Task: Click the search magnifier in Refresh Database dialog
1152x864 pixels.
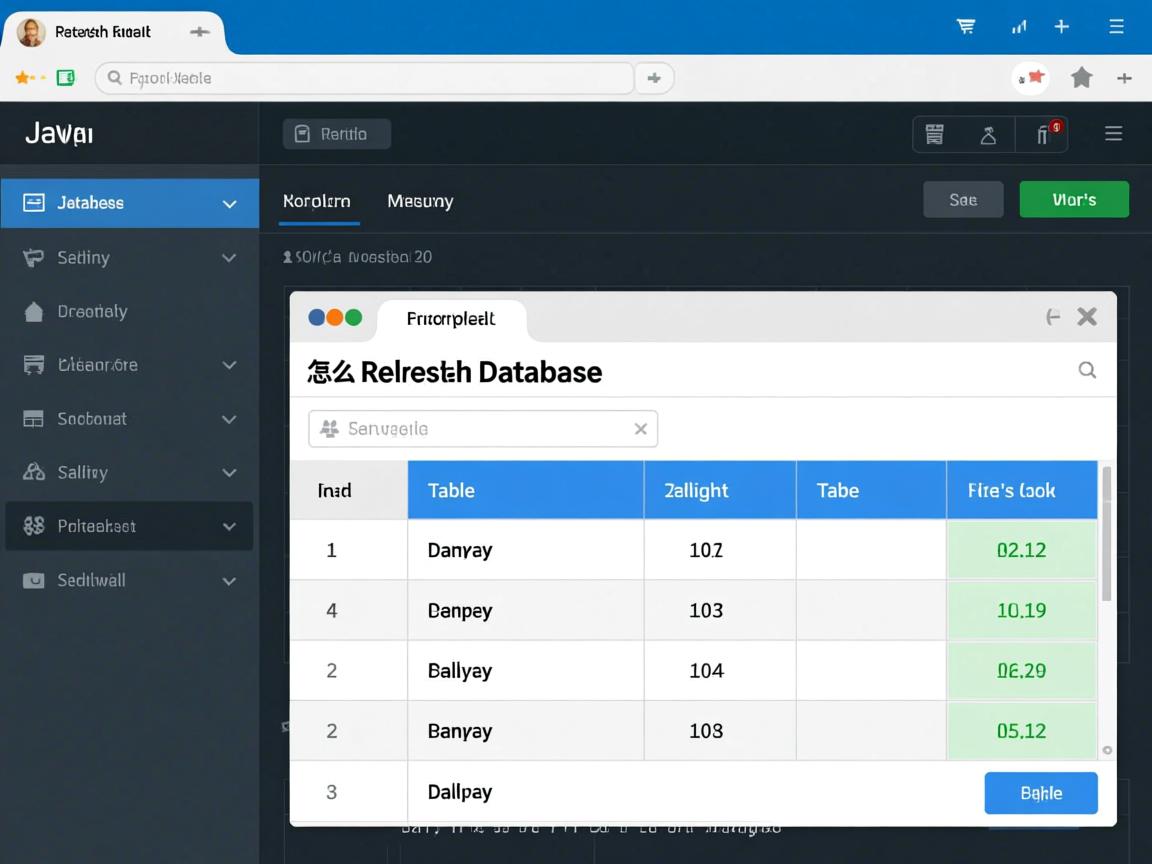Action: [1087, 370]
